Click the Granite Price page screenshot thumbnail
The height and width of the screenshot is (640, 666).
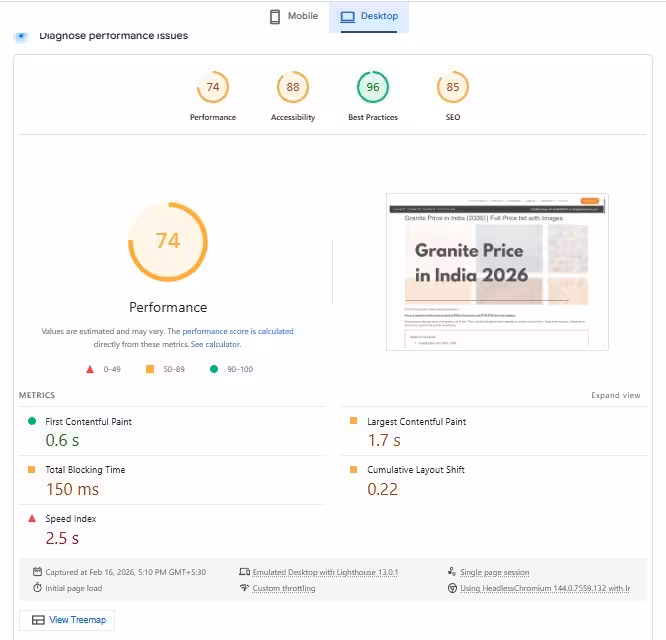click(x=497, y=272)
